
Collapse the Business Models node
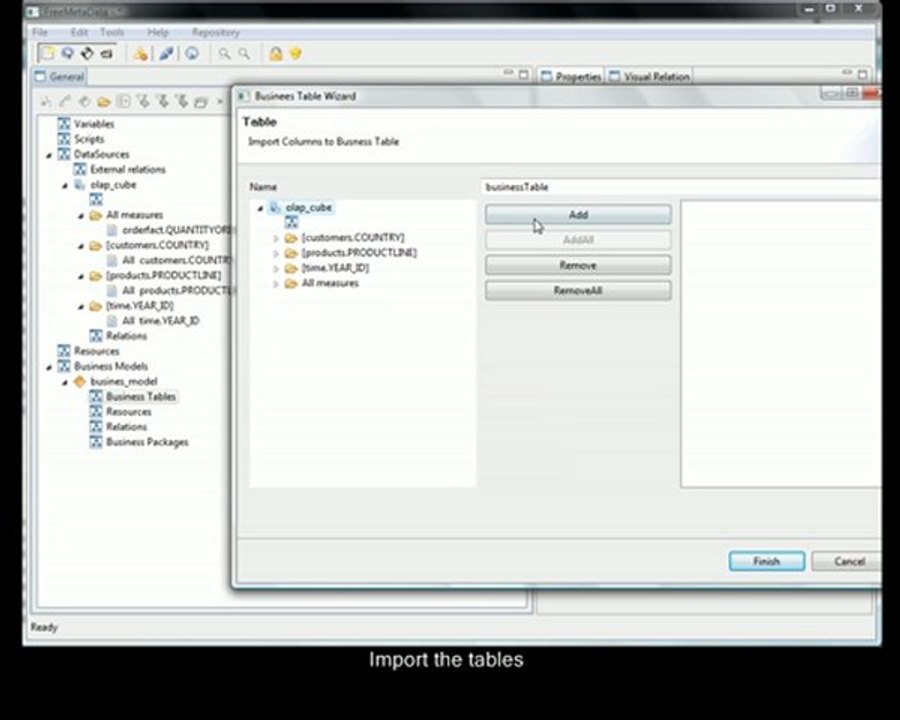49,367
